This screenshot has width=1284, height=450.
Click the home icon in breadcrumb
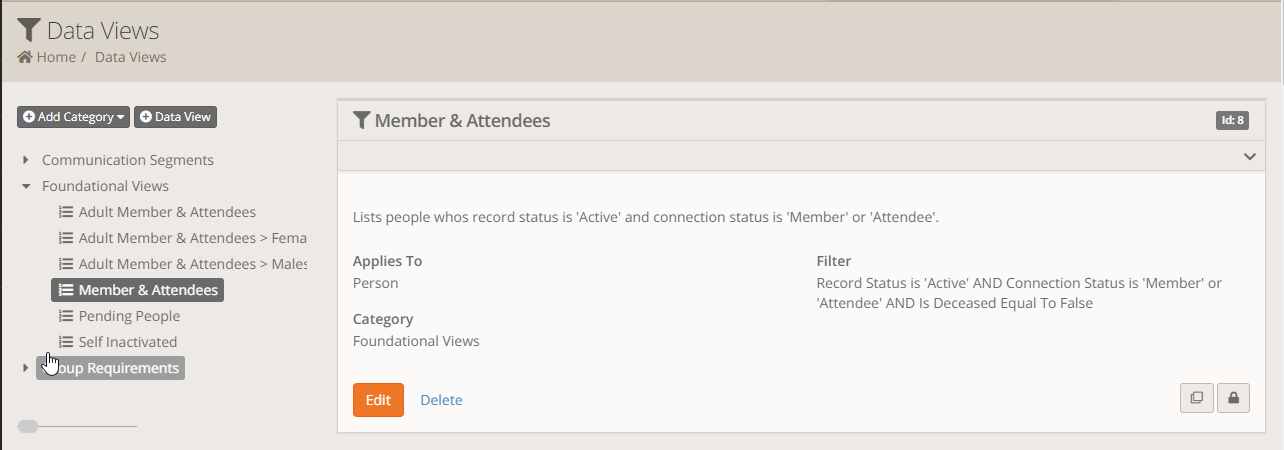[25, 57]
